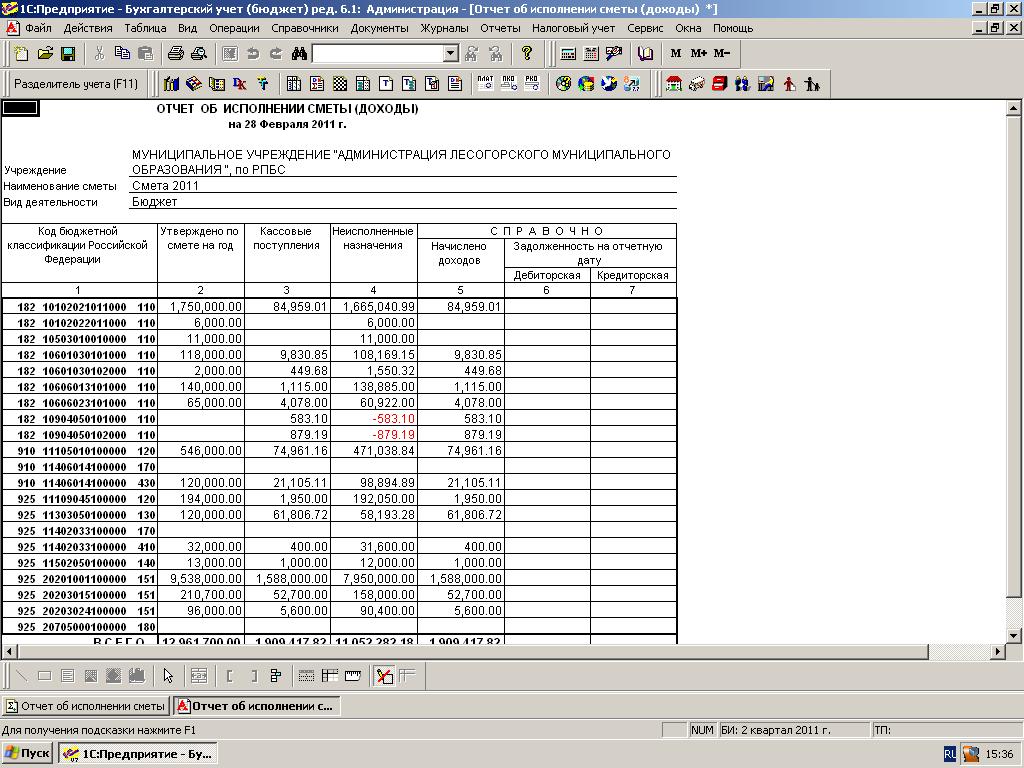Click the yellow question mark Help icon
This screenshot has width=1024, height=768.
click(x=527, y=54)
